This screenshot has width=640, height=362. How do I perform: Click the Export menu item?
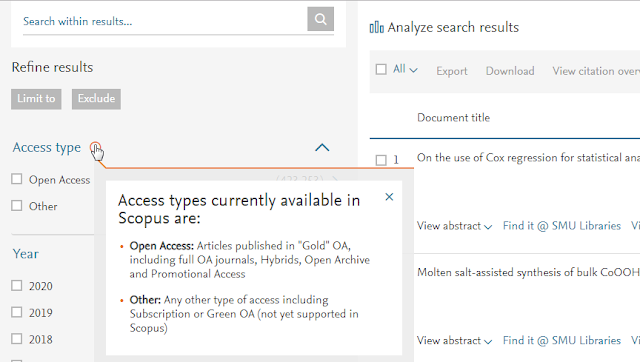451,71
